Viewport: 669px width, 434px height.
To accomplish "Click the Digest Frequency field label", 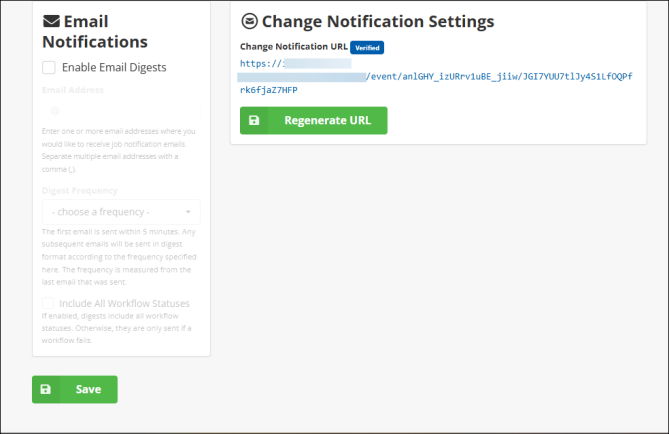I will click(x=80, y=190).
